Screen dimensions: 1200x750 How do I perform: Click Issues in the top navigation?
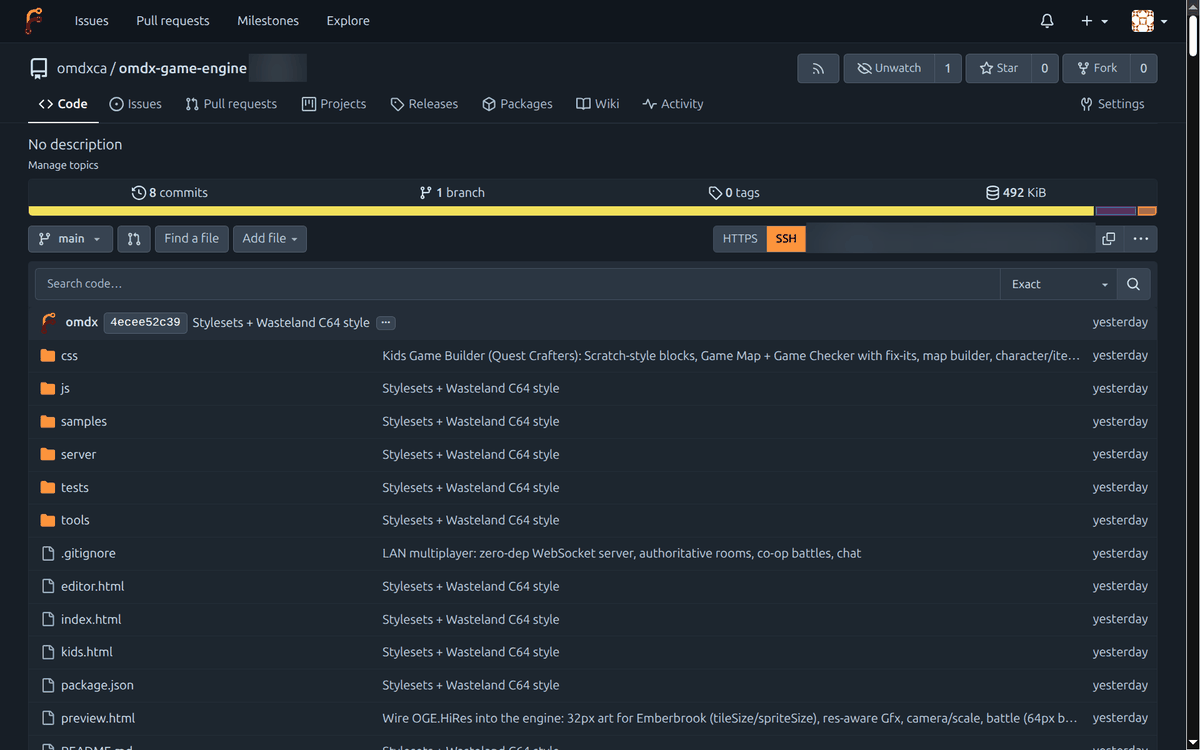pyautogui.click(x=92, y=20)
